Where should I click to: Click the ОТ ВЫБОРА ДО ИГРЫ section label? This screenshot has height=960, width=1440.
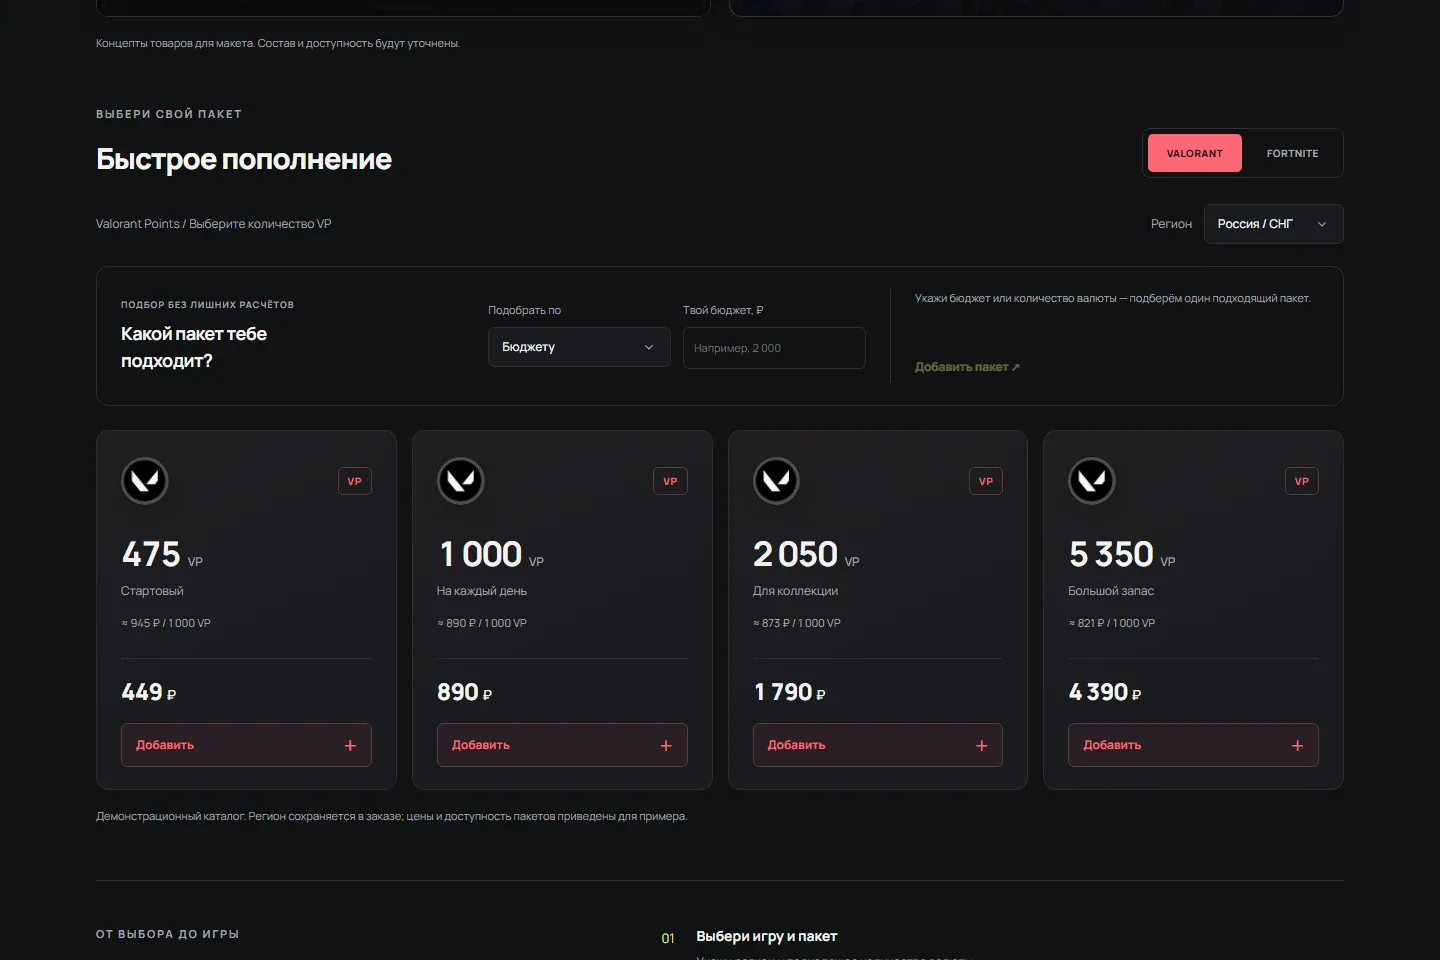pyautogui.click(x=167, y=934)
